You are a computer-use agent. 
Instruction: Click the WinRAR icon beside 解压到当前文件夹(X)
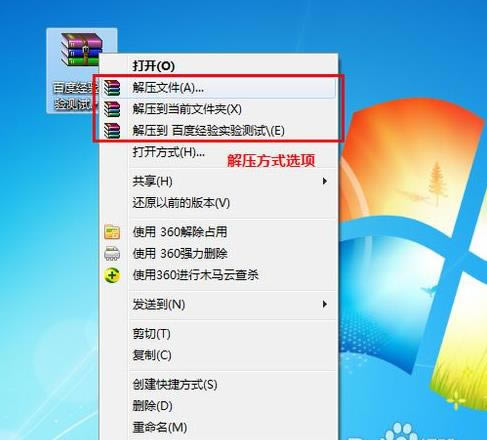point(112,109)
